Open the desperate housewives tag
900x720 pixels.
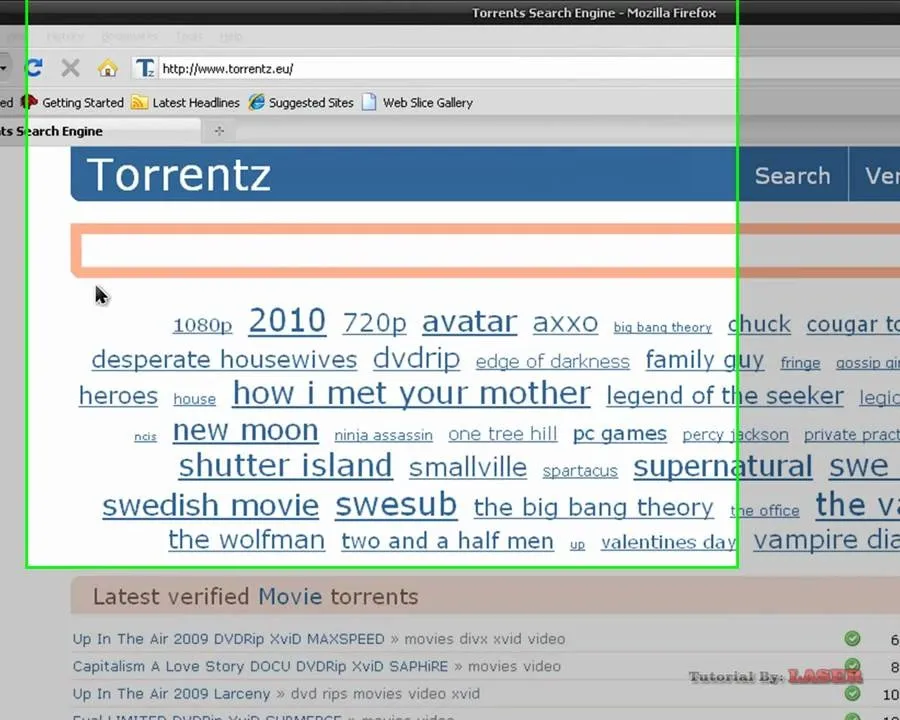[x=224, y=360]
